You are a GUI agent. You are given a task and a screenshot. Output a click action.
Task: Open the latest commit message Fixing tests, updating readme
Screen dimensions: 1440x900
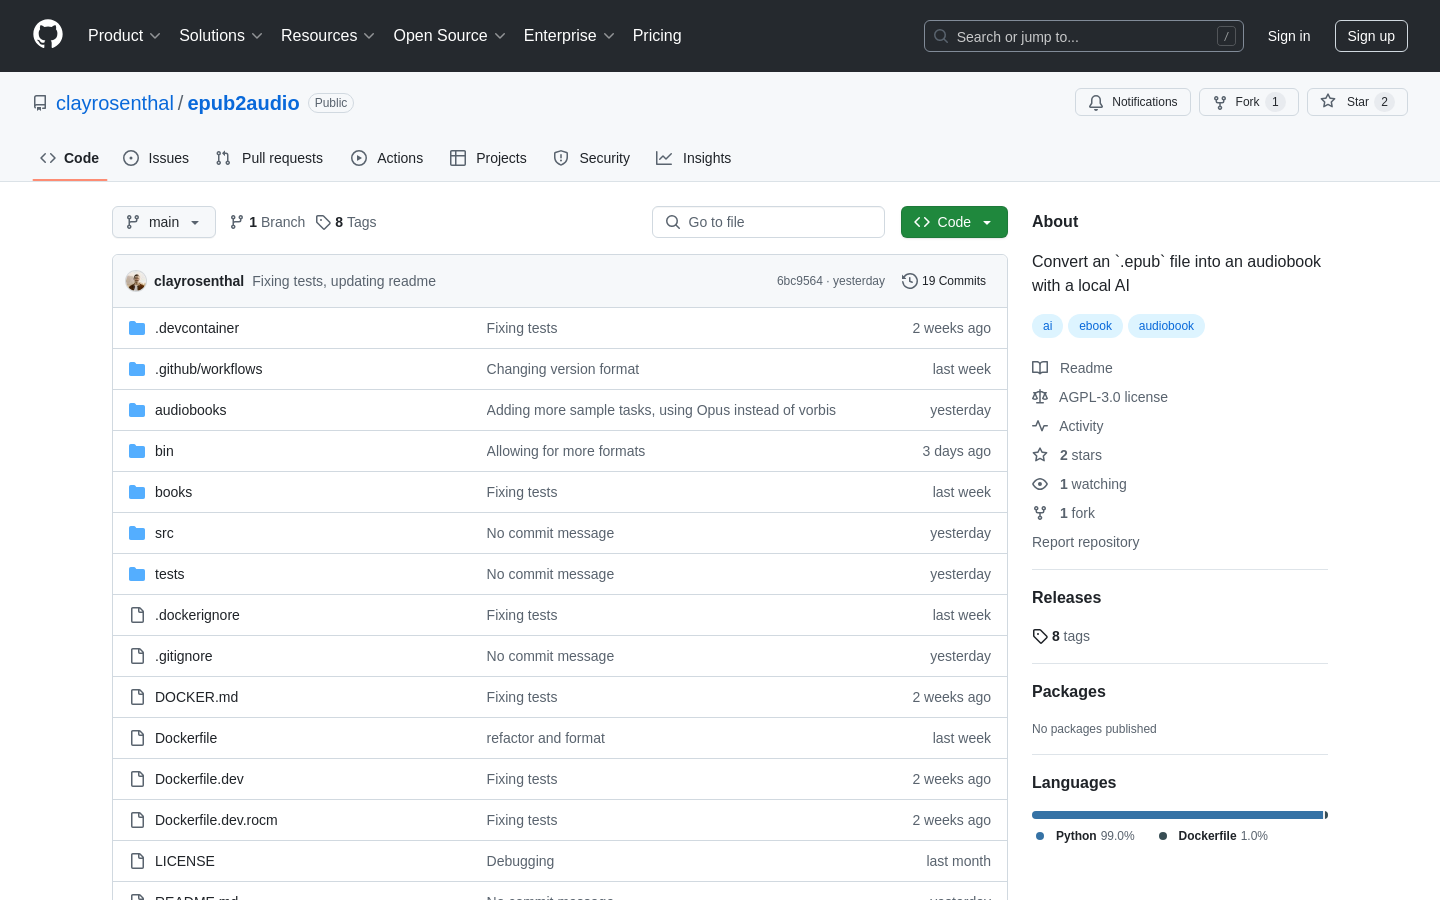[344, 281]
